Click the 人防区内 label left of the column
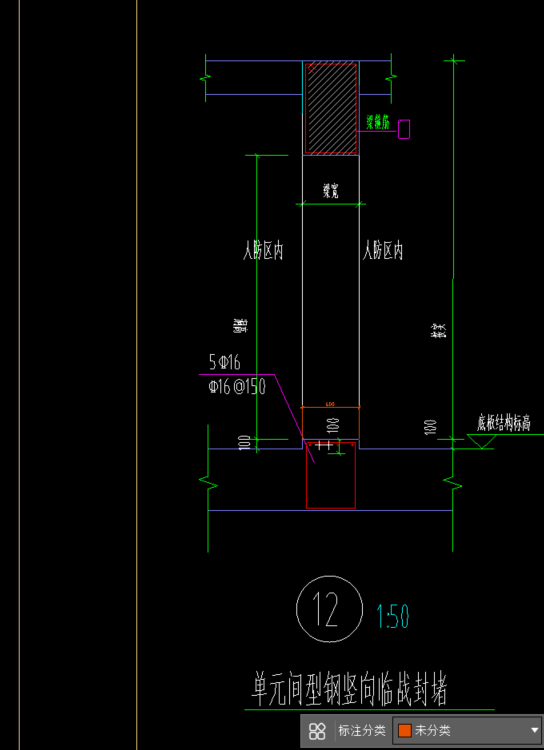The height and width of the screenshot is (750, 544). point(263,250)
